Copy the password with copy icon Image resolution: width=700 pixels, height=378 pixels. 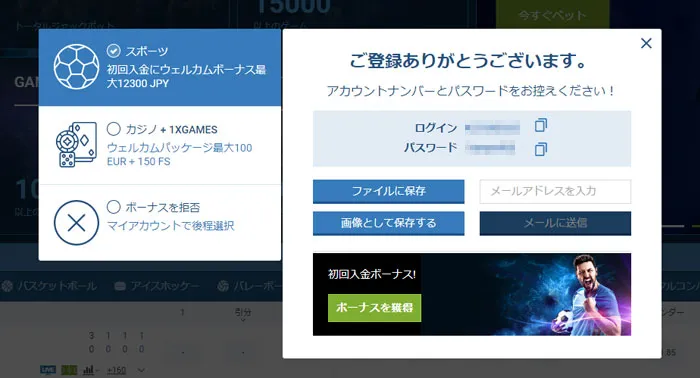pyautogui.click(x=541, y=149)
